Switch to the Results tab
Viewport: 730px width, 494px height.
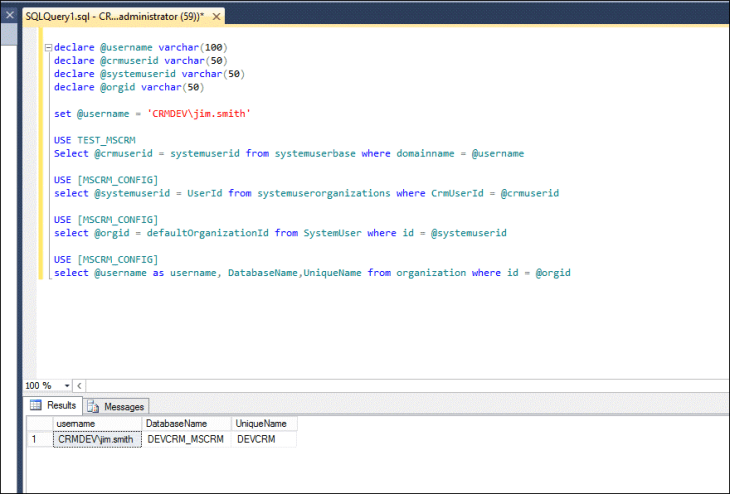[53, 406]
